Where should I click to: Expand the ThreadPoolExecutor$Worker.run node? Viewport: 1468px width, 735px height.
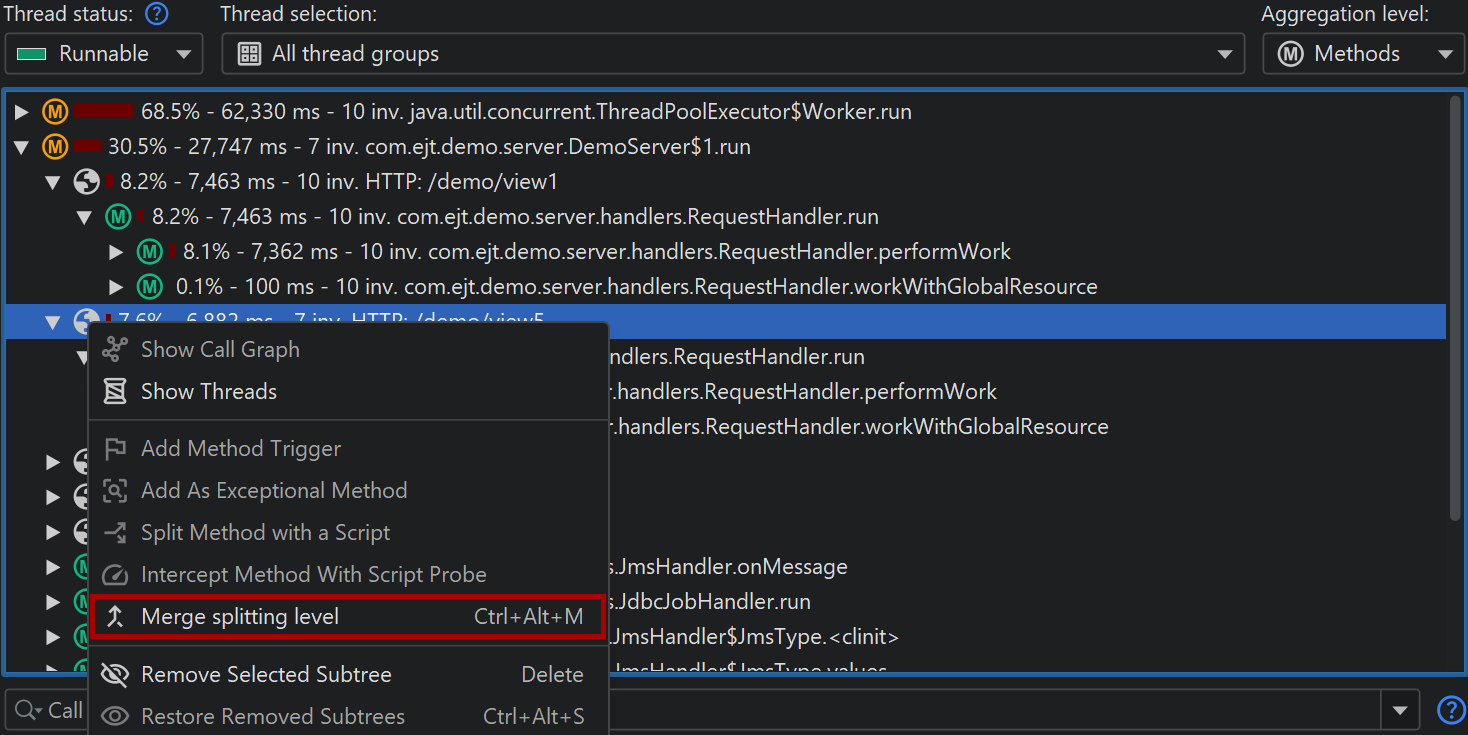[22, 112]
